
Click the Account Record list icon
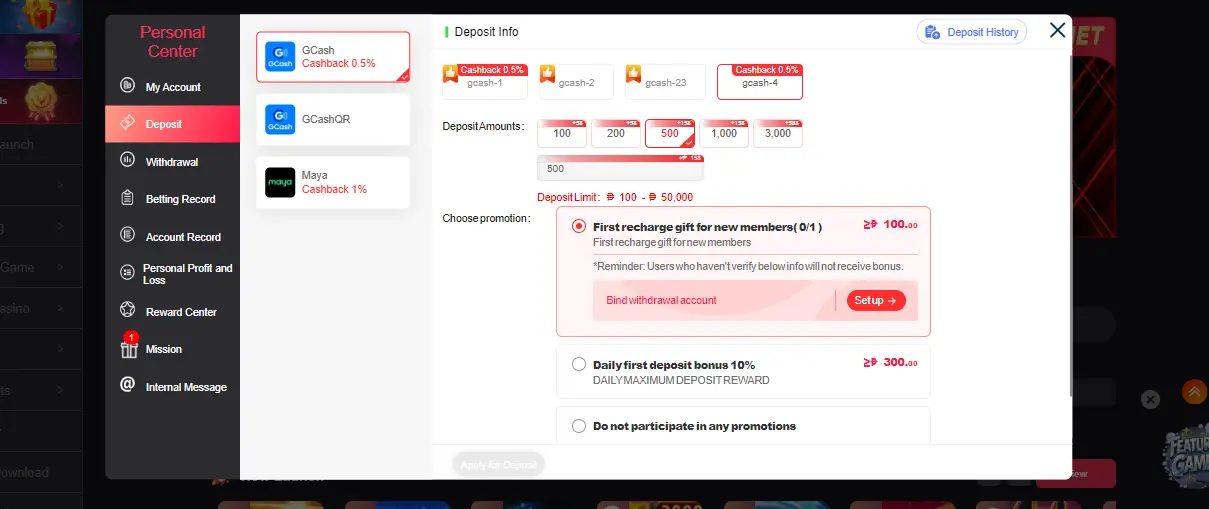tap(127, 235)
